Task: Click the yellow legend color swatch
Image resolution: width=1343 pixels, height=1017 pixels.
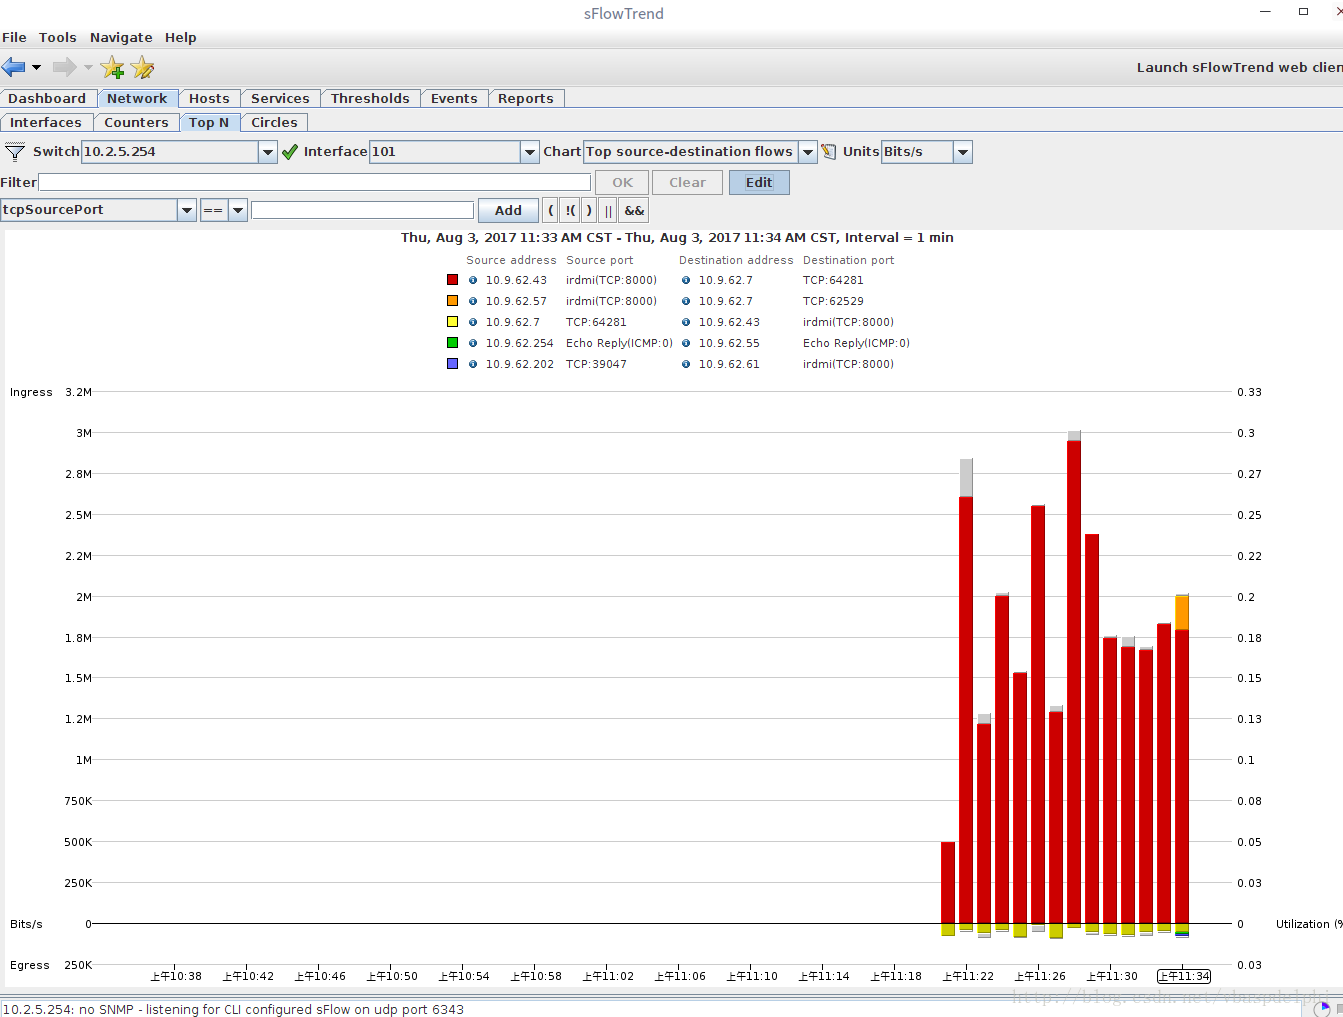Action: [452, 322]
